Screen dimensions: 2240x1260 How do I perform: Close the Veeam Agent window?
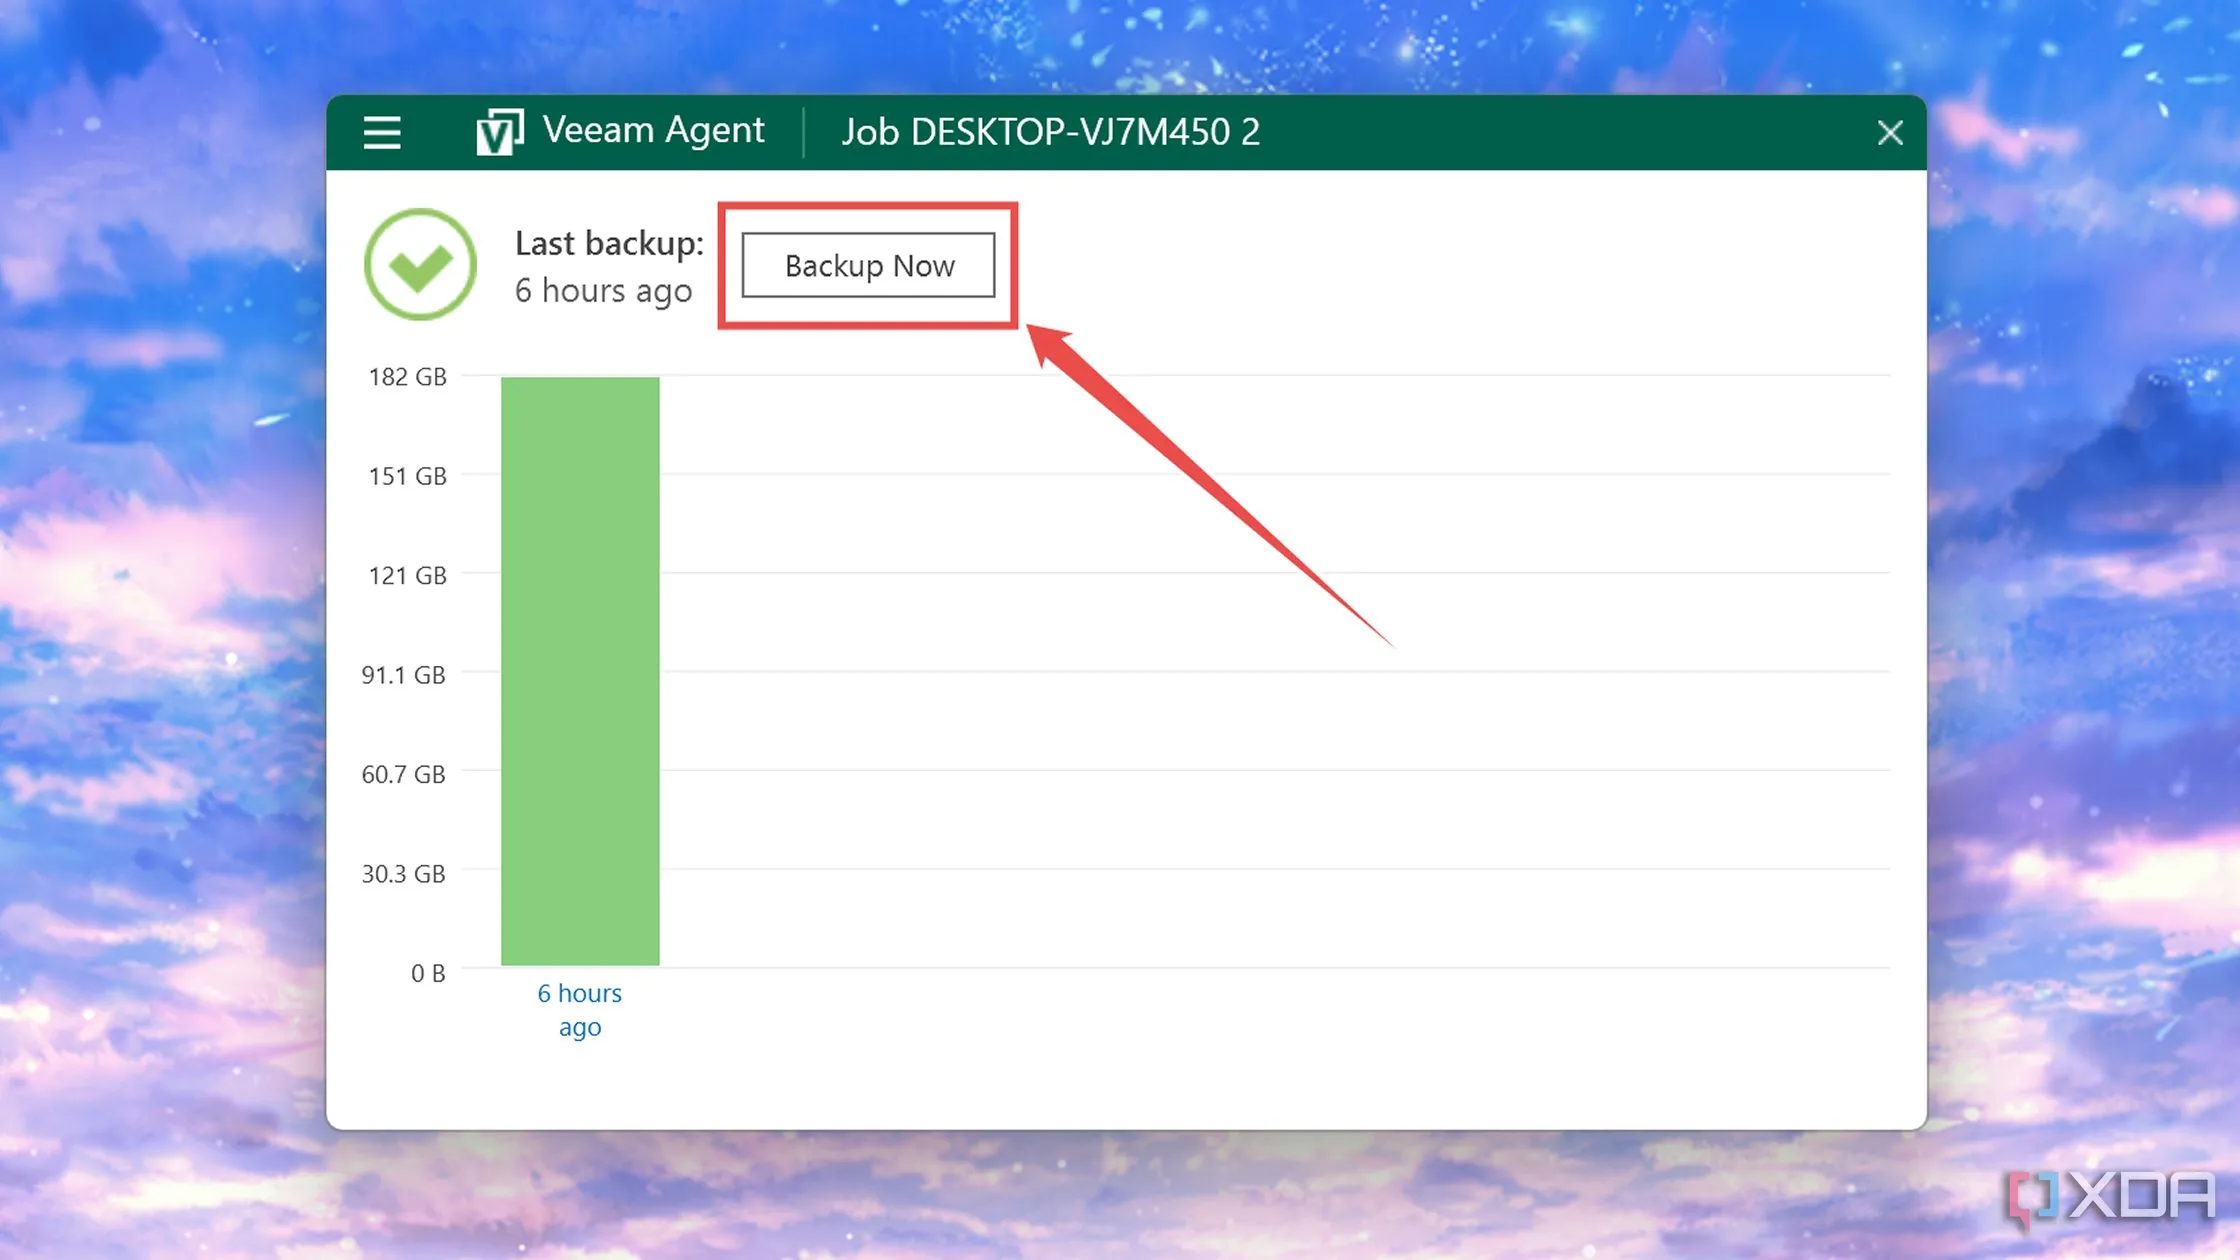pos(1889,132)
